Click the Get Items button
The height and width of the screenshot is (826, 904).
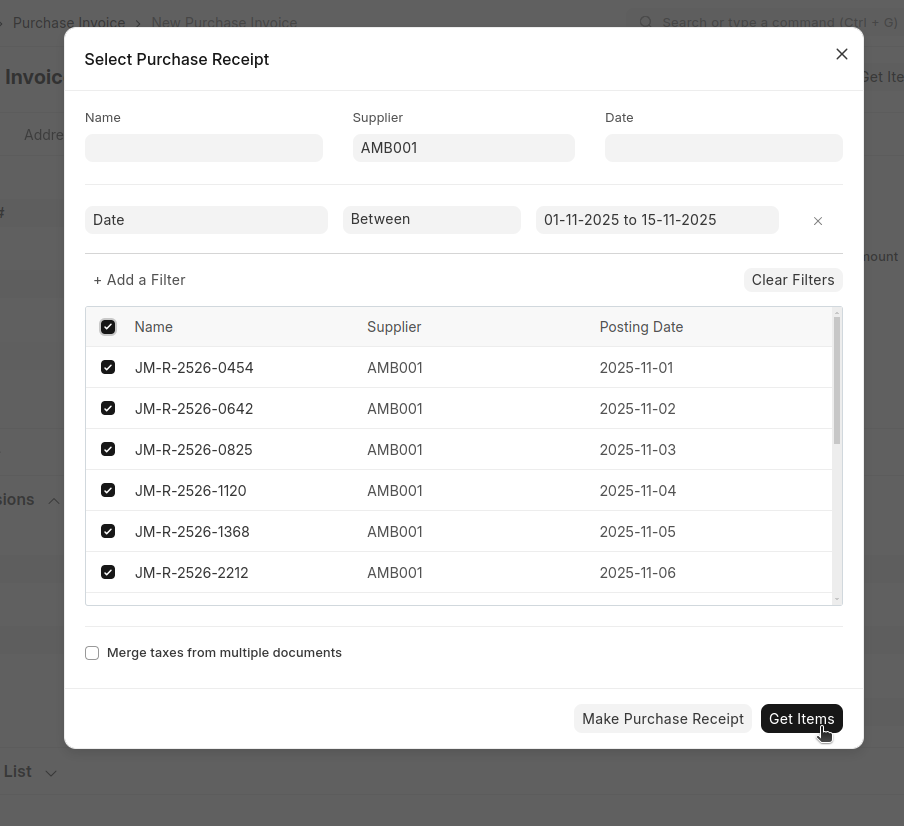click(x=801, y=719)
